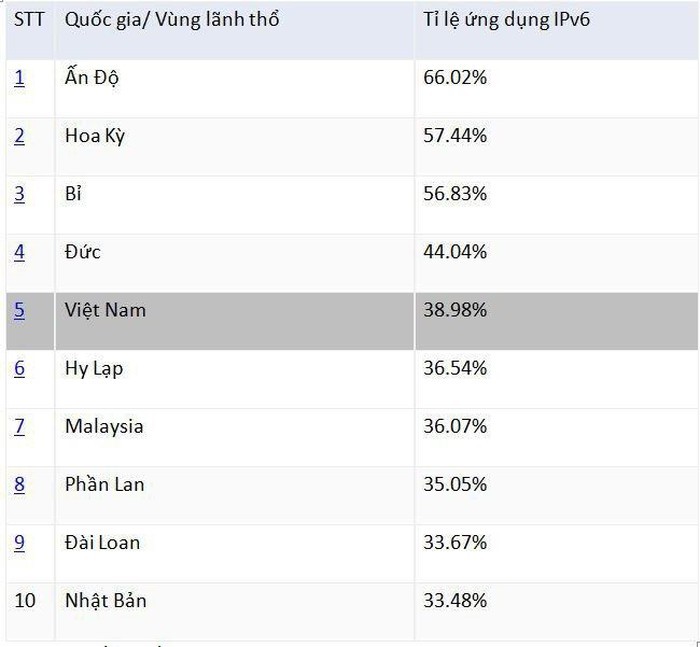
Task: Click link number 4 beside Đức
Action: pyautogui.click(x=19, y=251)
